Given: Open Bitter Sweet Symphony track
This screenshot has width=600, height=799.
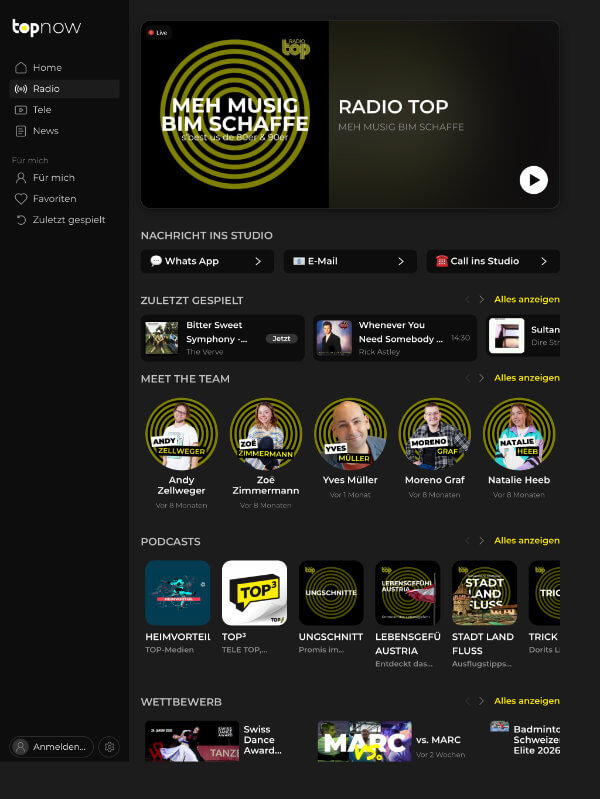Looking at the screenshot, I should point(222,337).
